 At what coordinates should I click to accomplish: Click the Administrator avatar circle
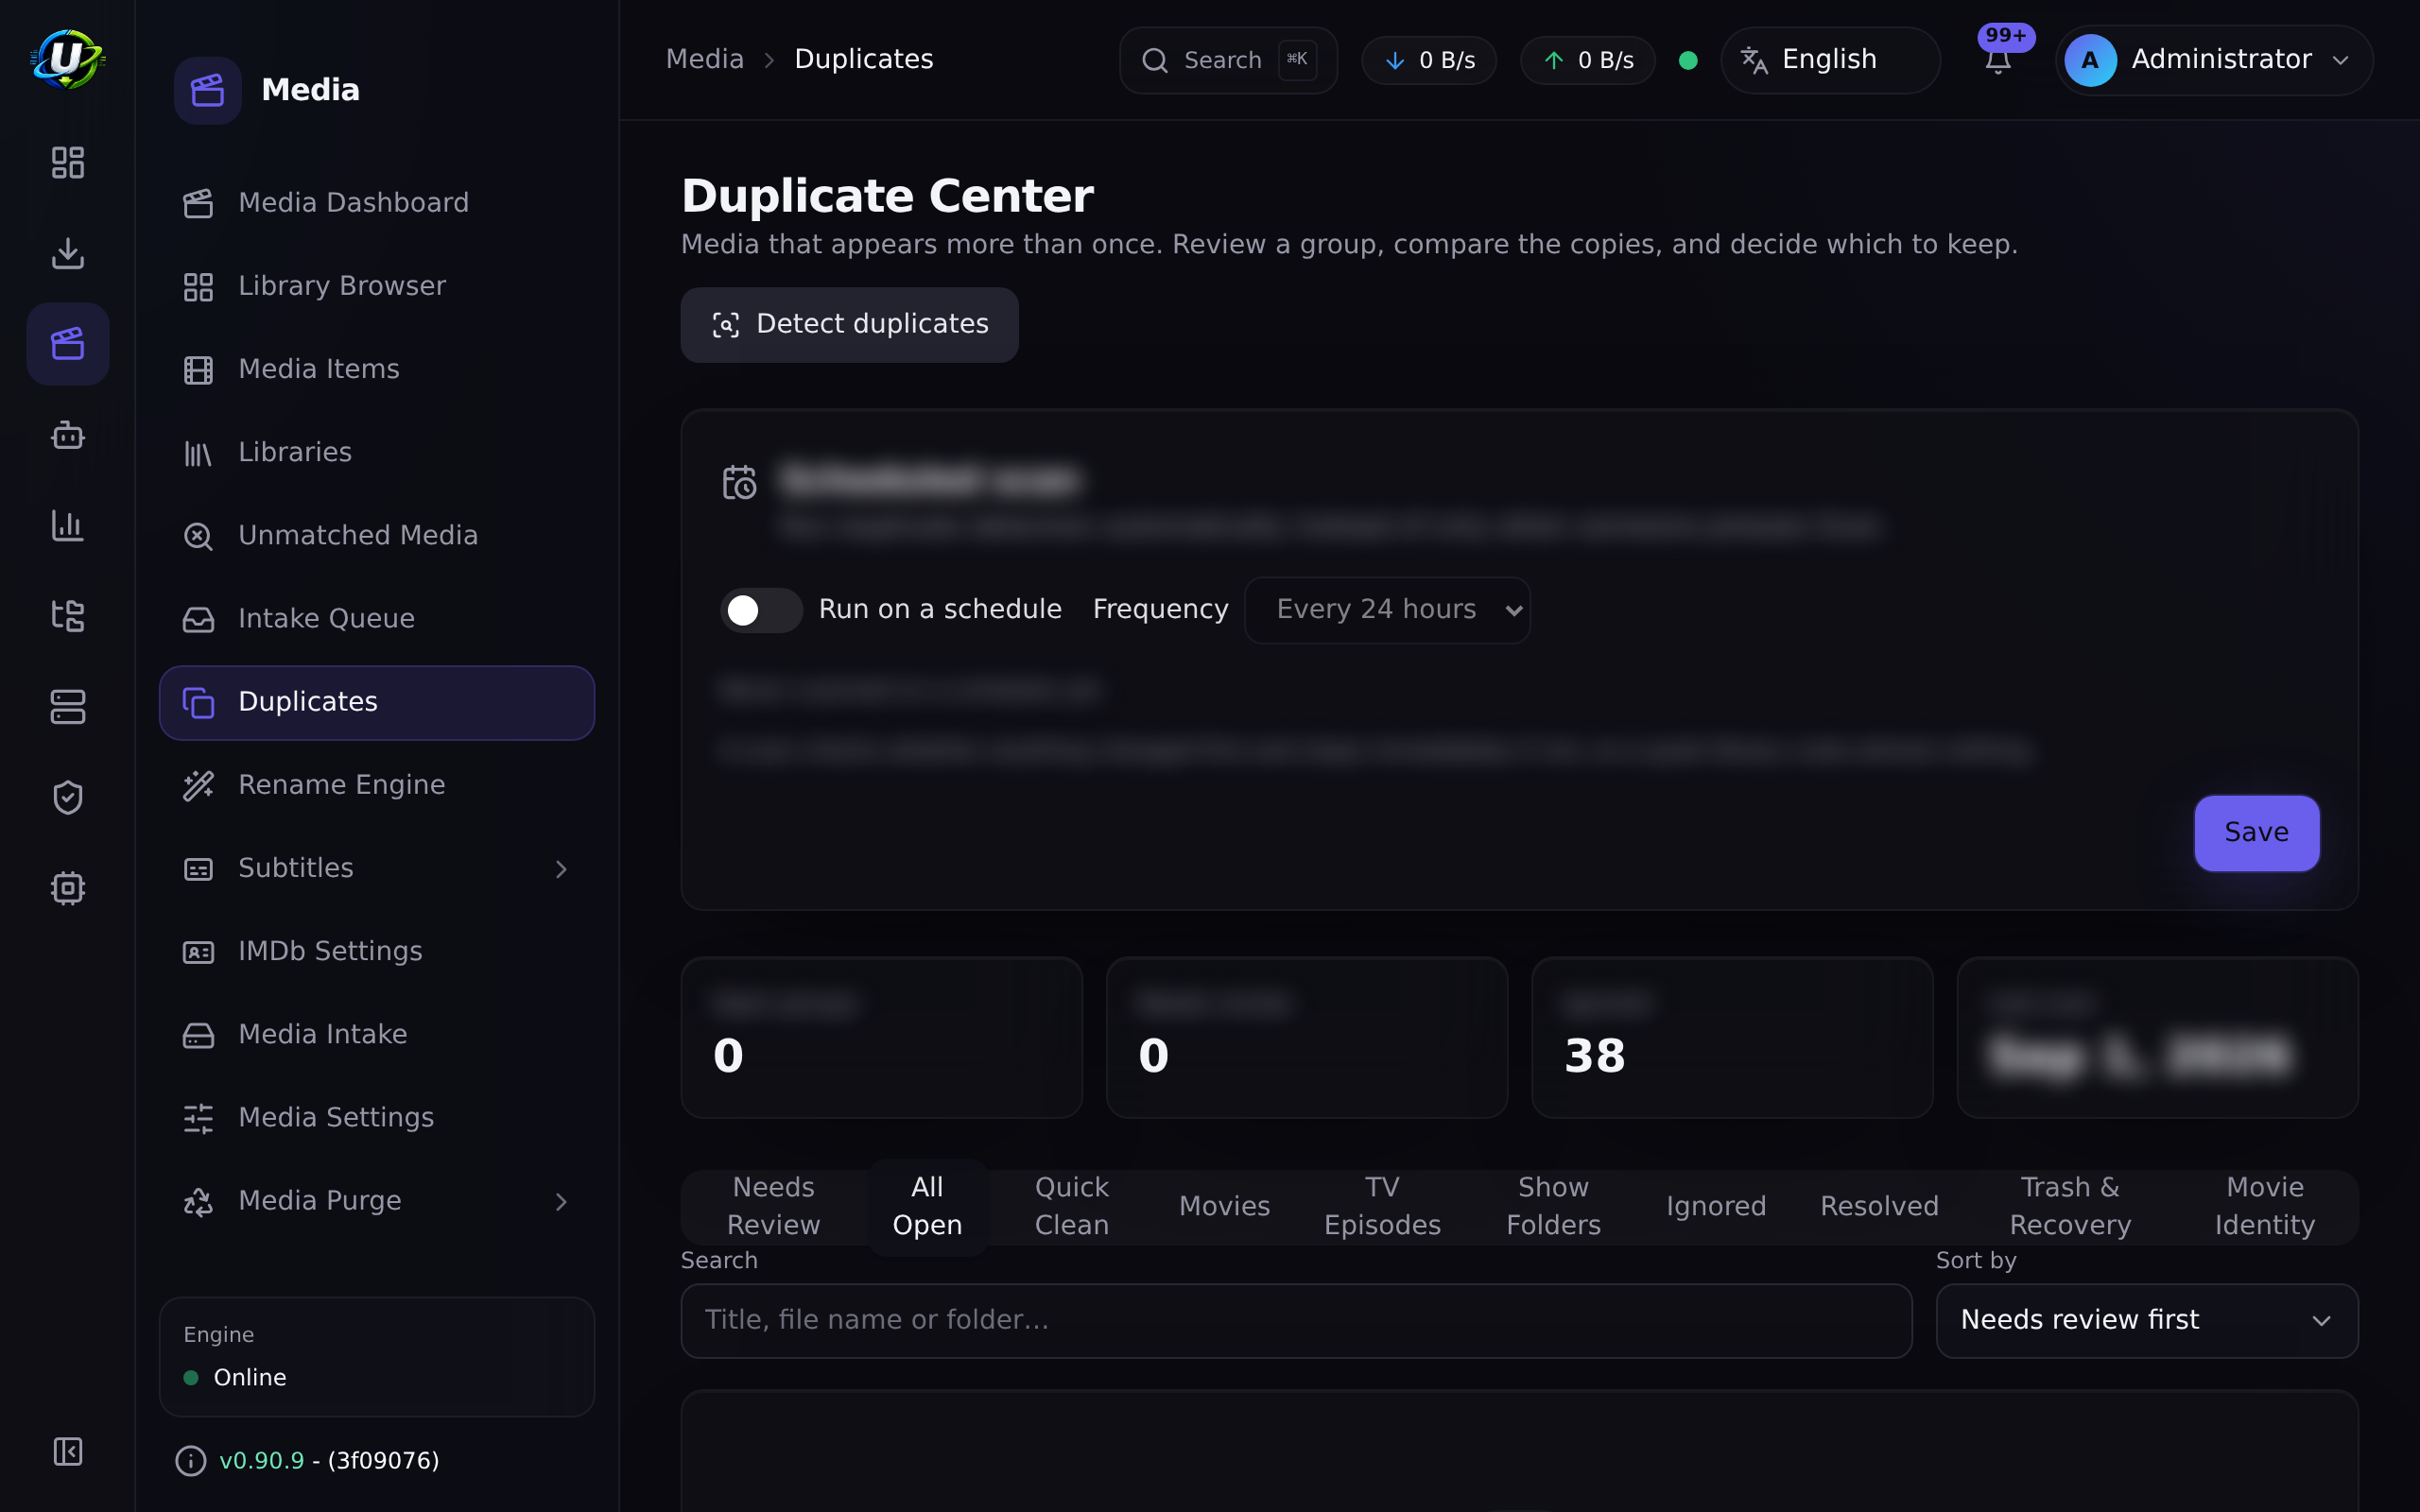[2090, 60]
